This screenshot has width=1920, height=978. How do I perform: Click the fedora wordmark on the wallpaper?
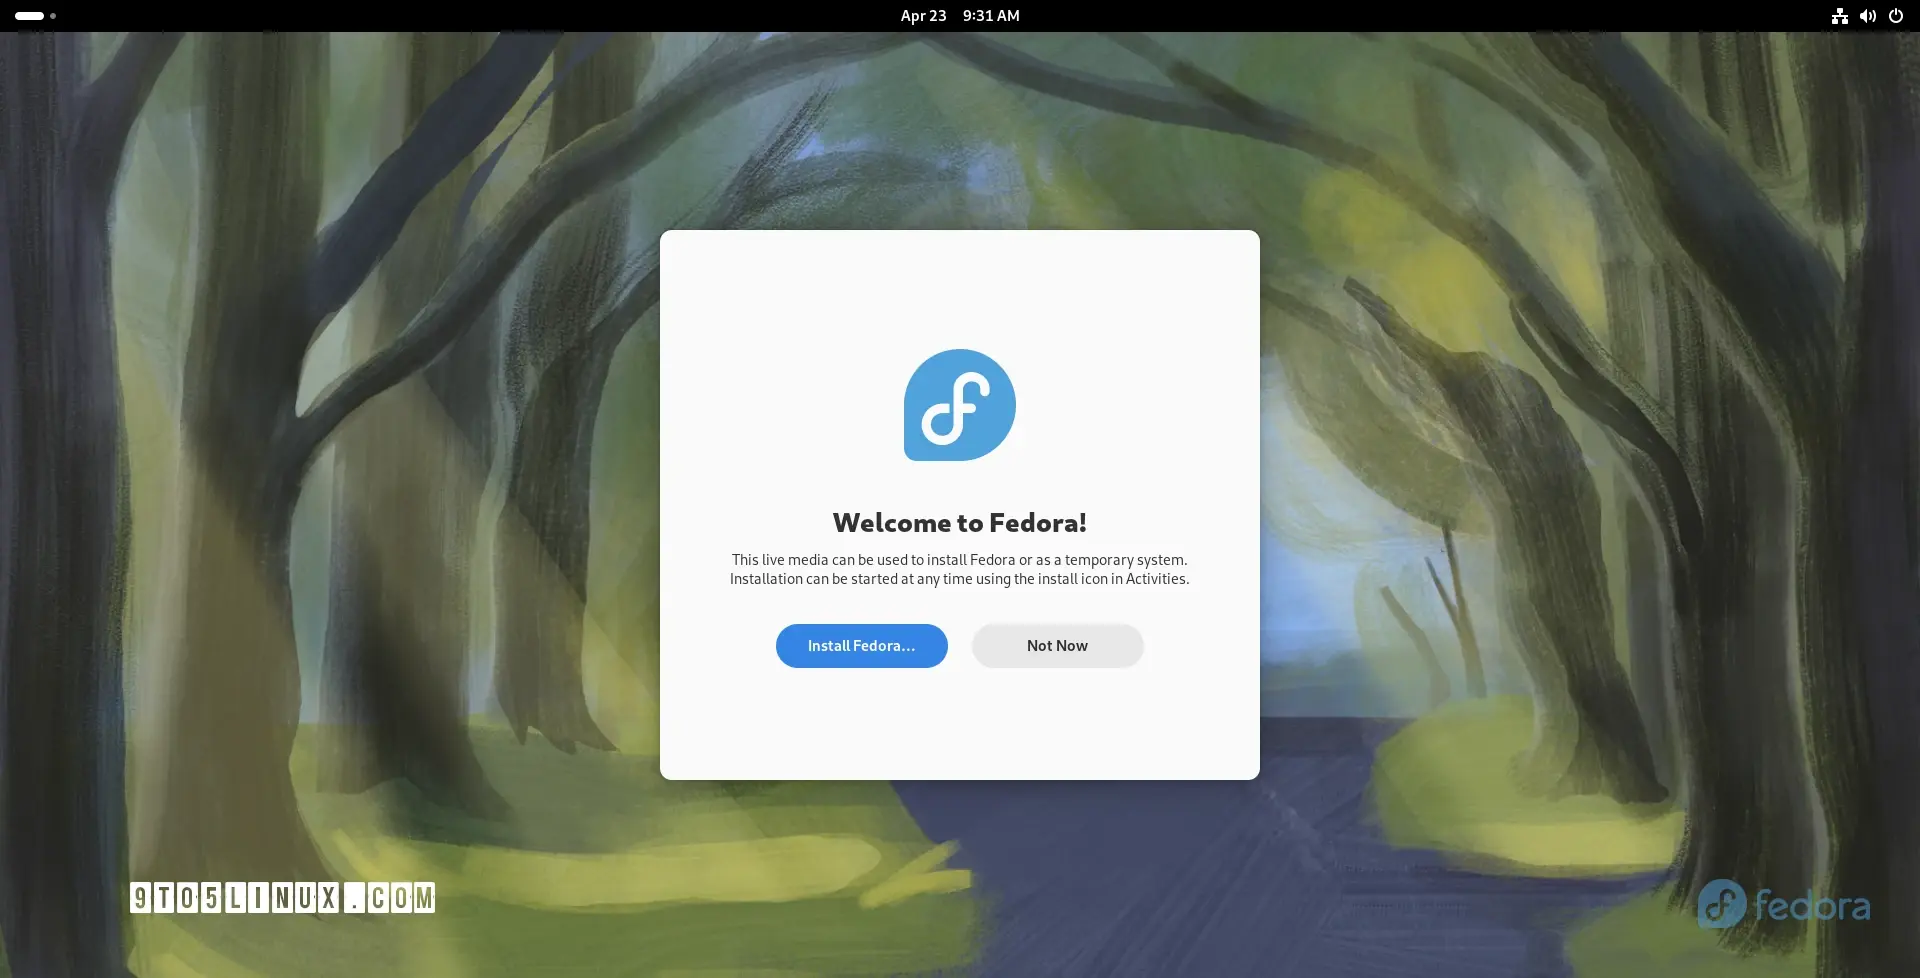click(x=1812, y=906)
